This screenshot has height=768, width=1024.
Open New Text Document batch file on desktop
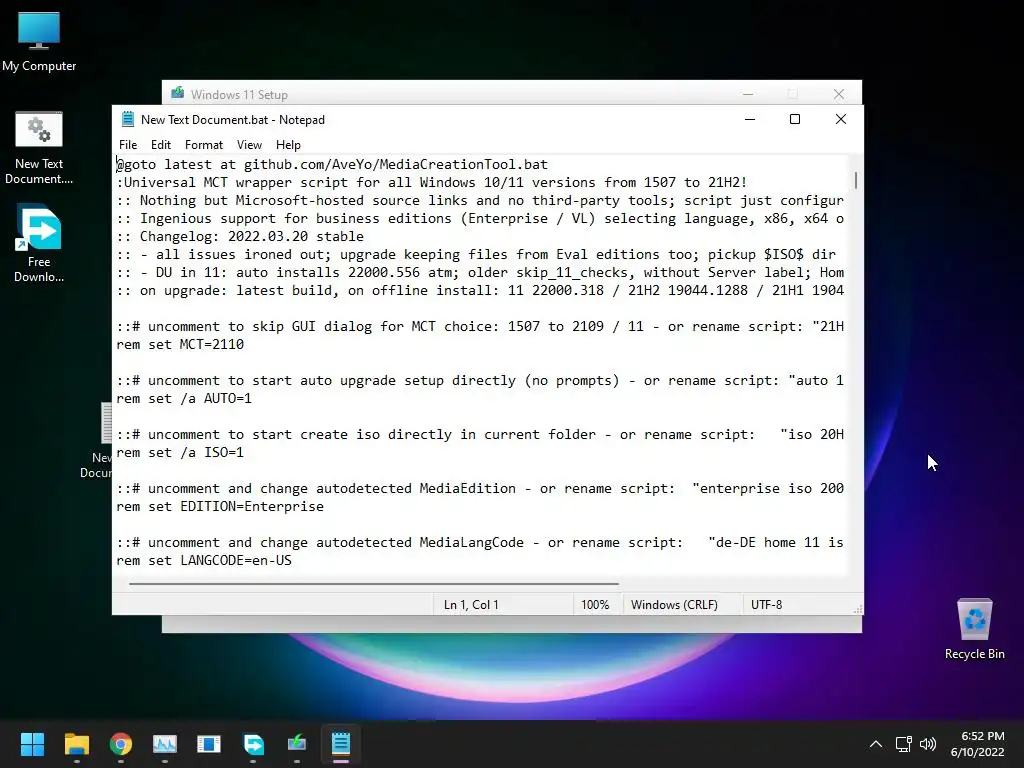(39, 148)
